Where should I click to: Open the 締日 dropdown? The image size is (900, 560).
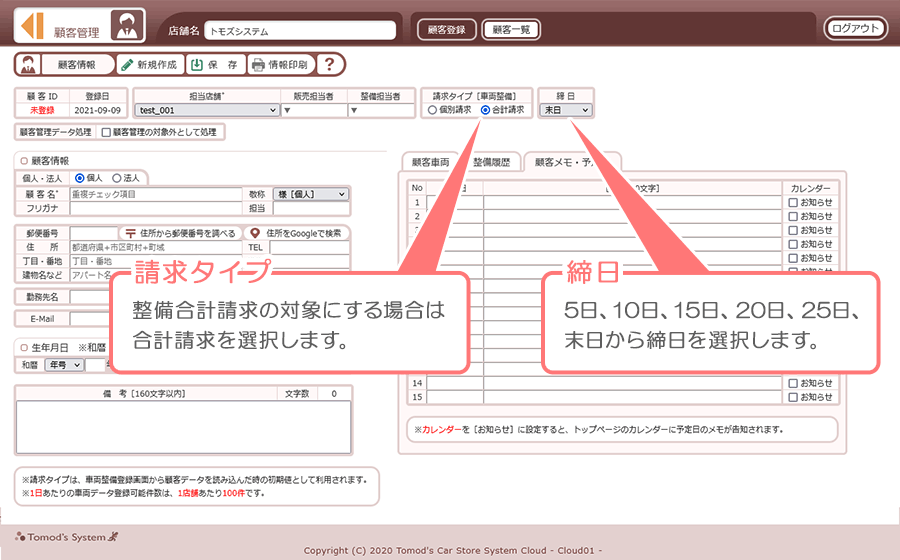tap(565, 110)
